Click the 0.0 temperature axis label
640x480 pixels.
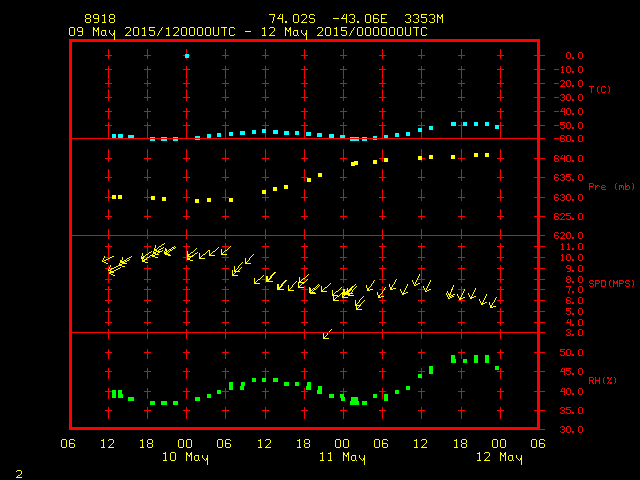click(574, 56)
